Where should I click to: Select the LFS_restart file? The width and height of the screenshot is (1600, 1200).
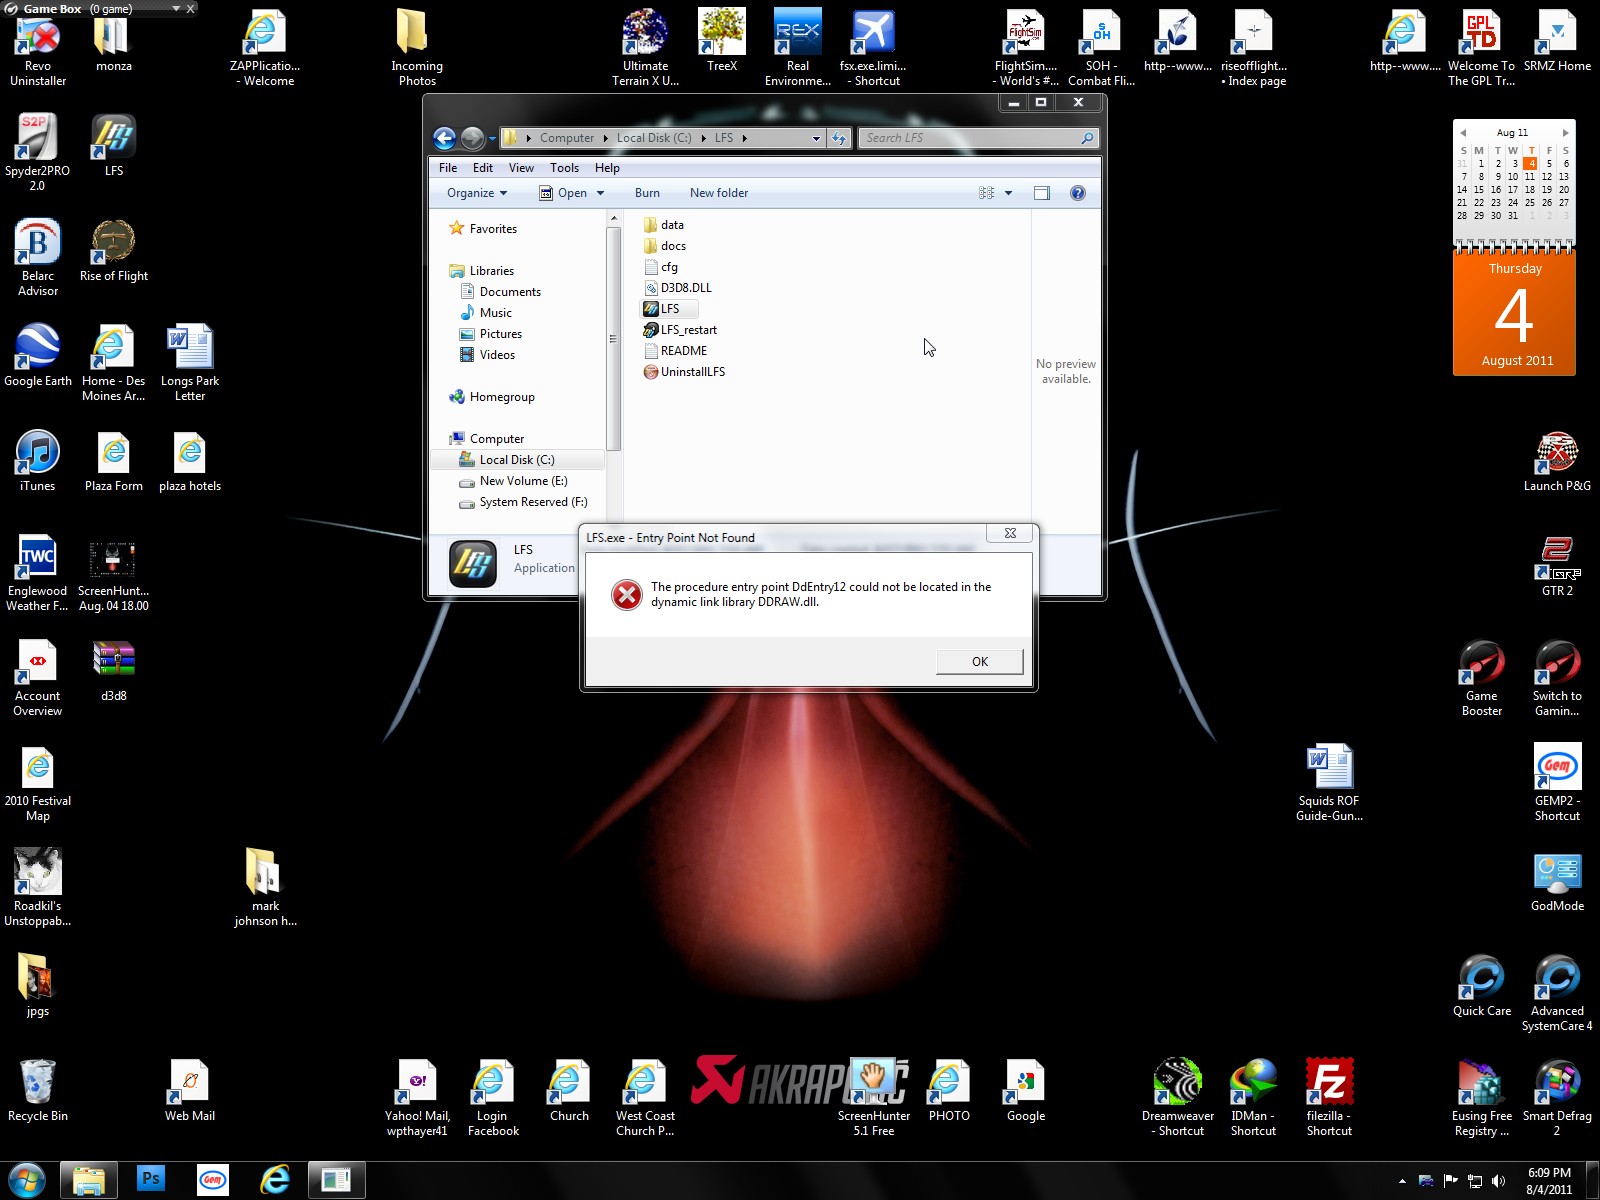680,330
